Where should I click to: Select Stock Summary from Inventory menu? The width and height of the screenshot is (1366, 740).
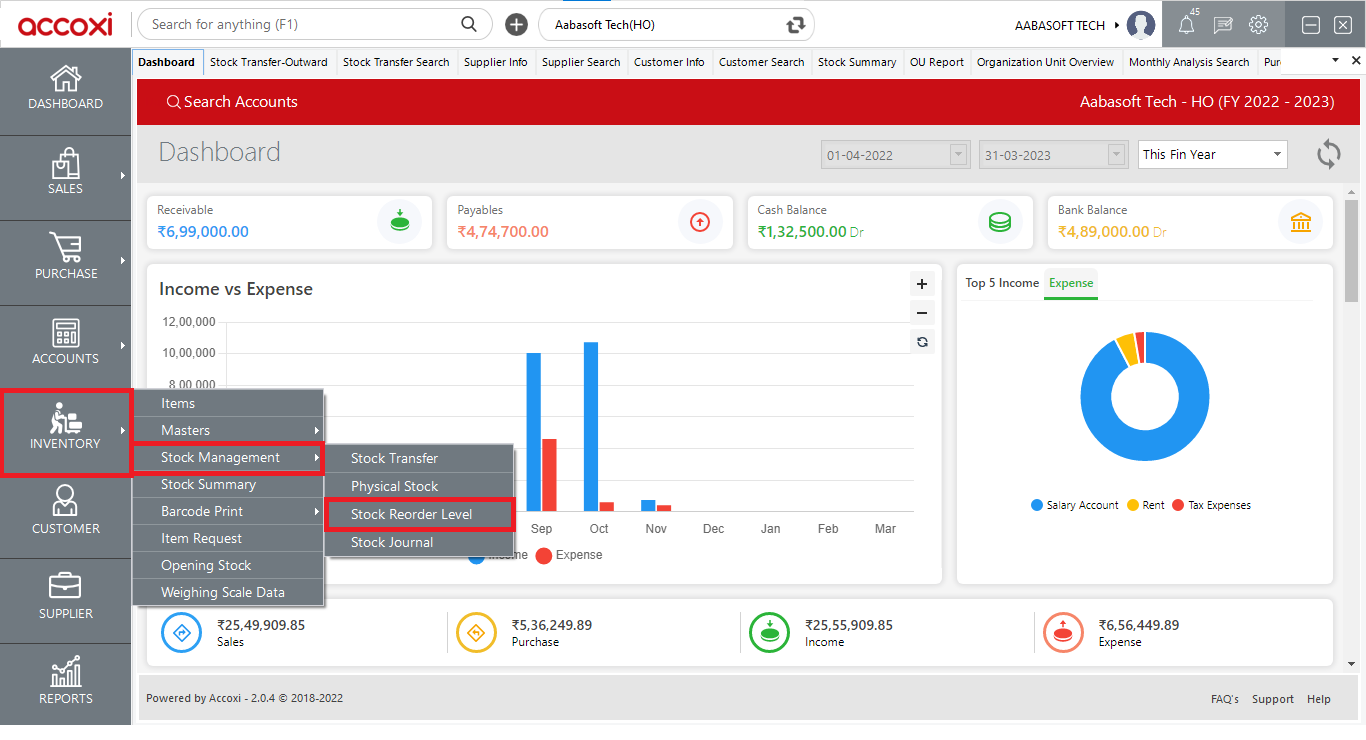(x=228, y=484)
